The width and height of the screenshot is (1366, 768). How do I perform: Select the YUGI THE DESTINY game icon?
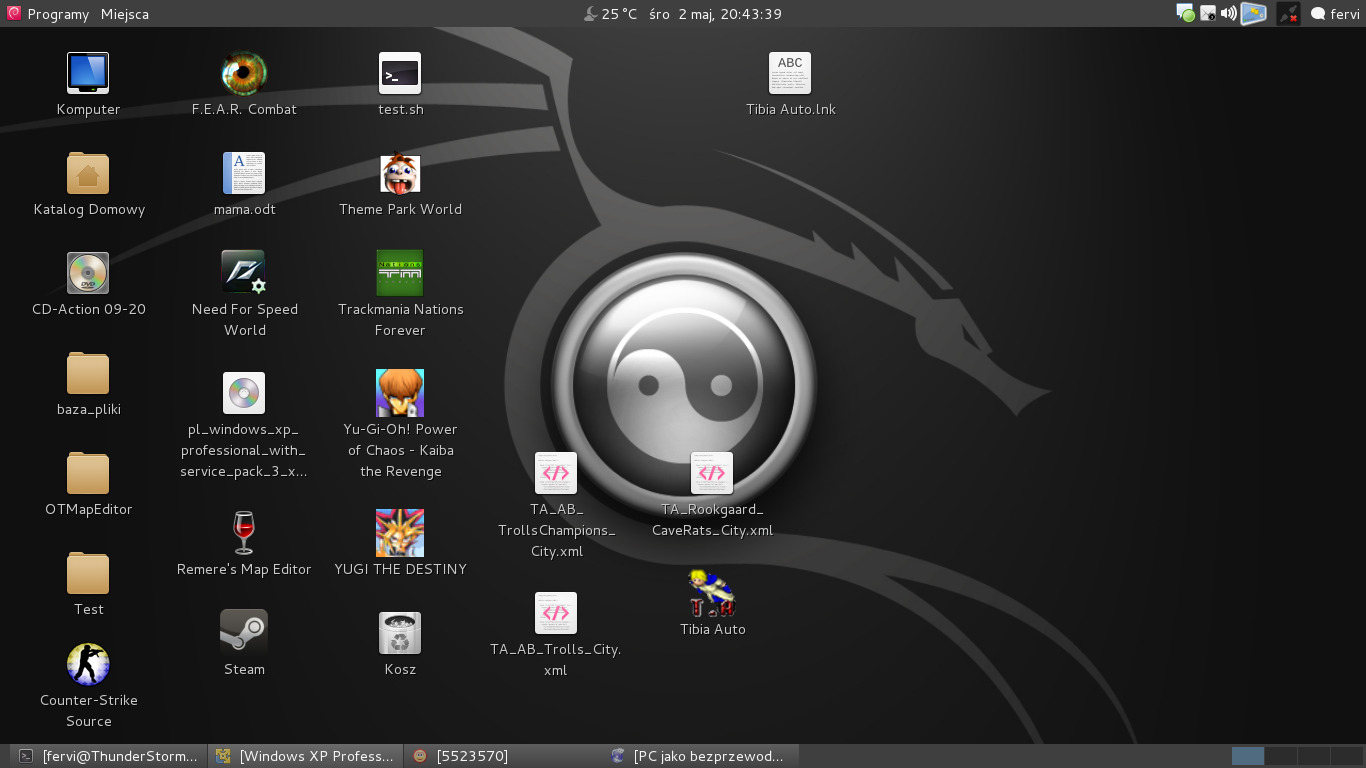(x=400, y=532)
